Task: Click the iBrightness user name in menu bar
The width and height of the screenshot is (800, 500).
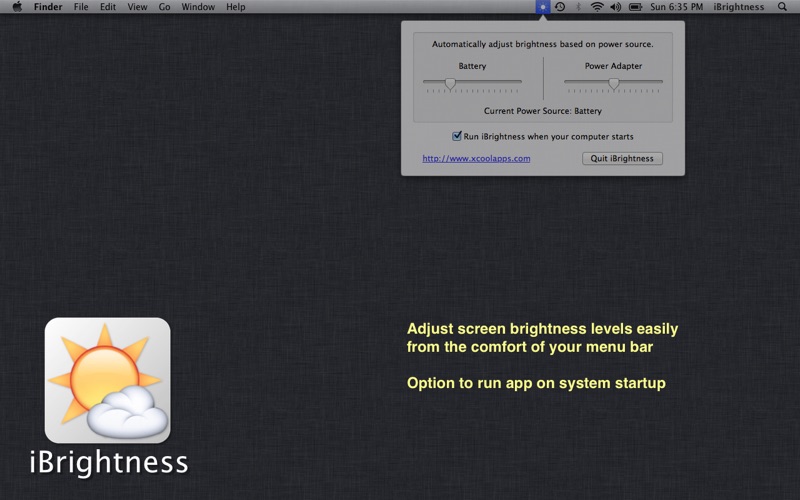Action: [739, 7]
